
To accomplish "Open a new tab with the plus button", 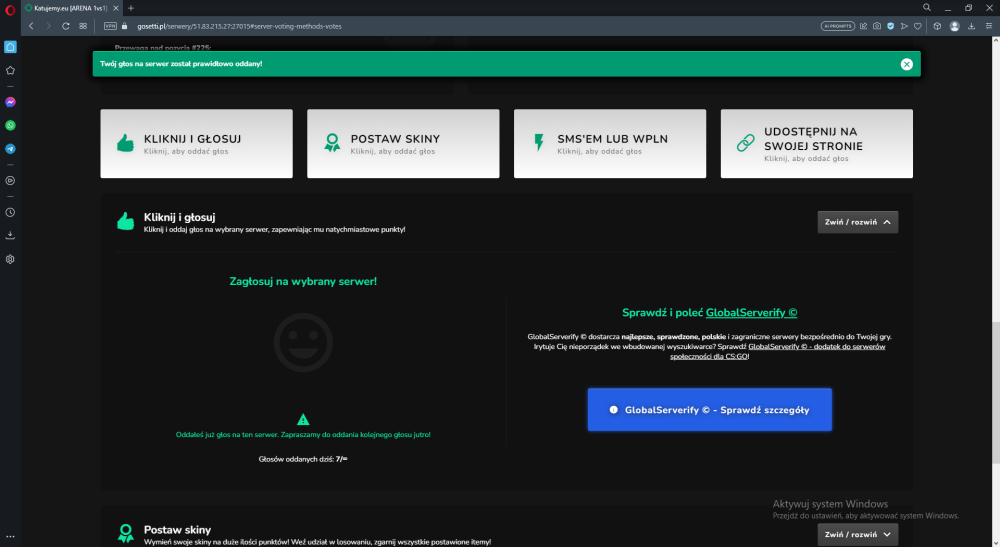I will (x=131, y=8).
